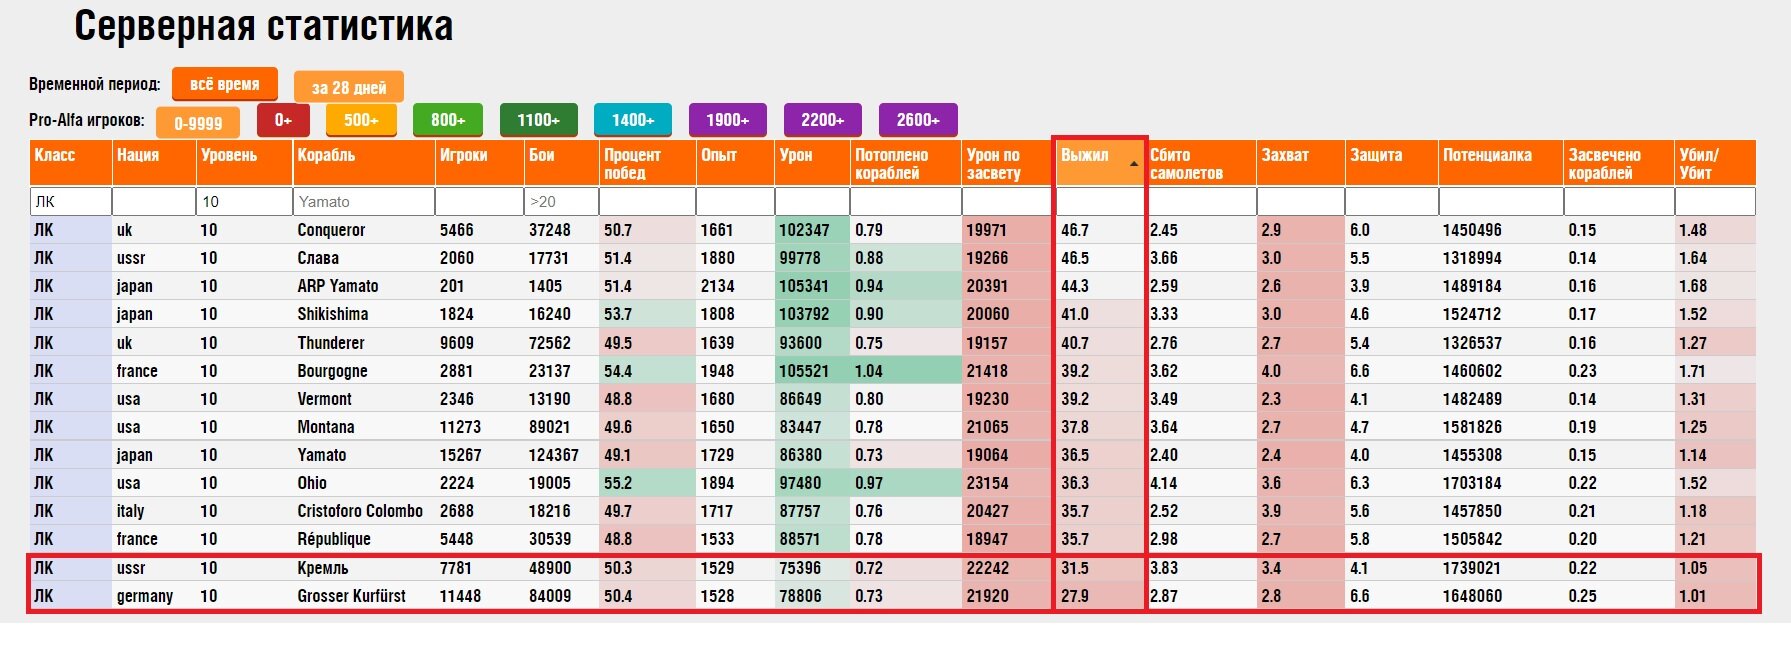Click survival value 27.9 for Grosser Kurfürst
1791x648 pixels.
pos(1075,596)
